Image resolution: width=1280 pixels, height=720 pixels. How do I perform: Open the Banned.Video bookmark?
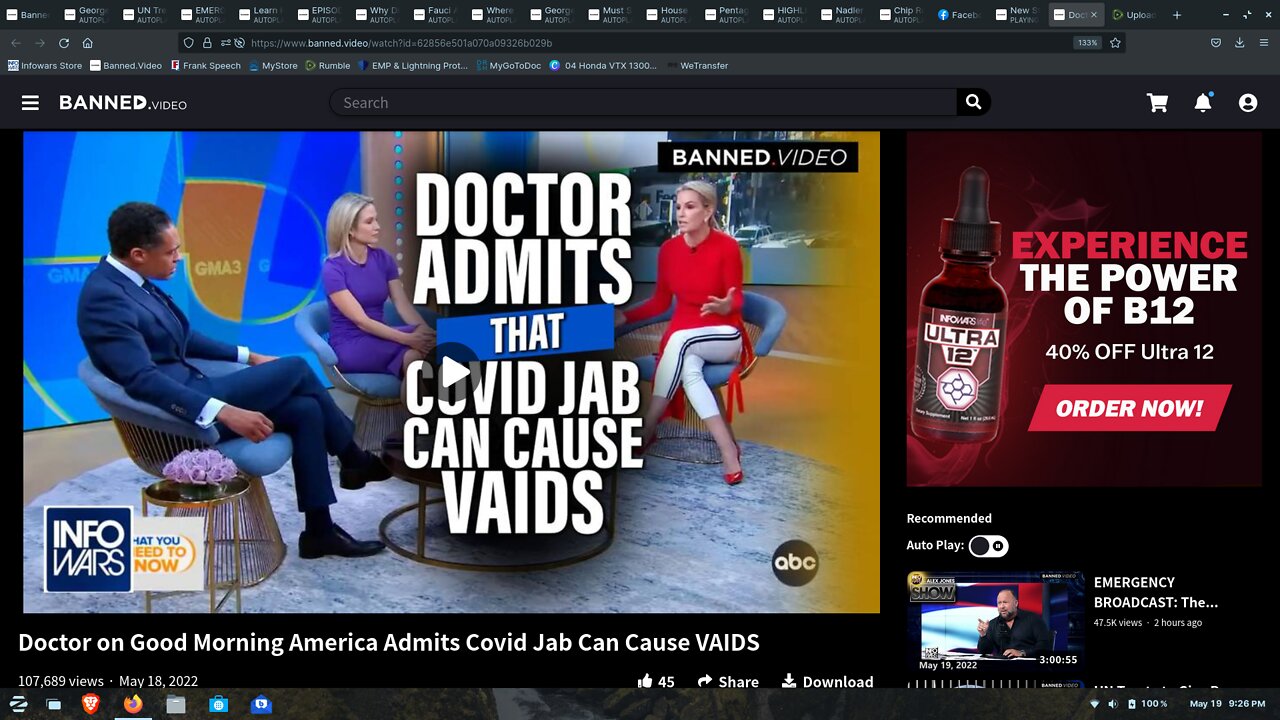coord(126,66)
